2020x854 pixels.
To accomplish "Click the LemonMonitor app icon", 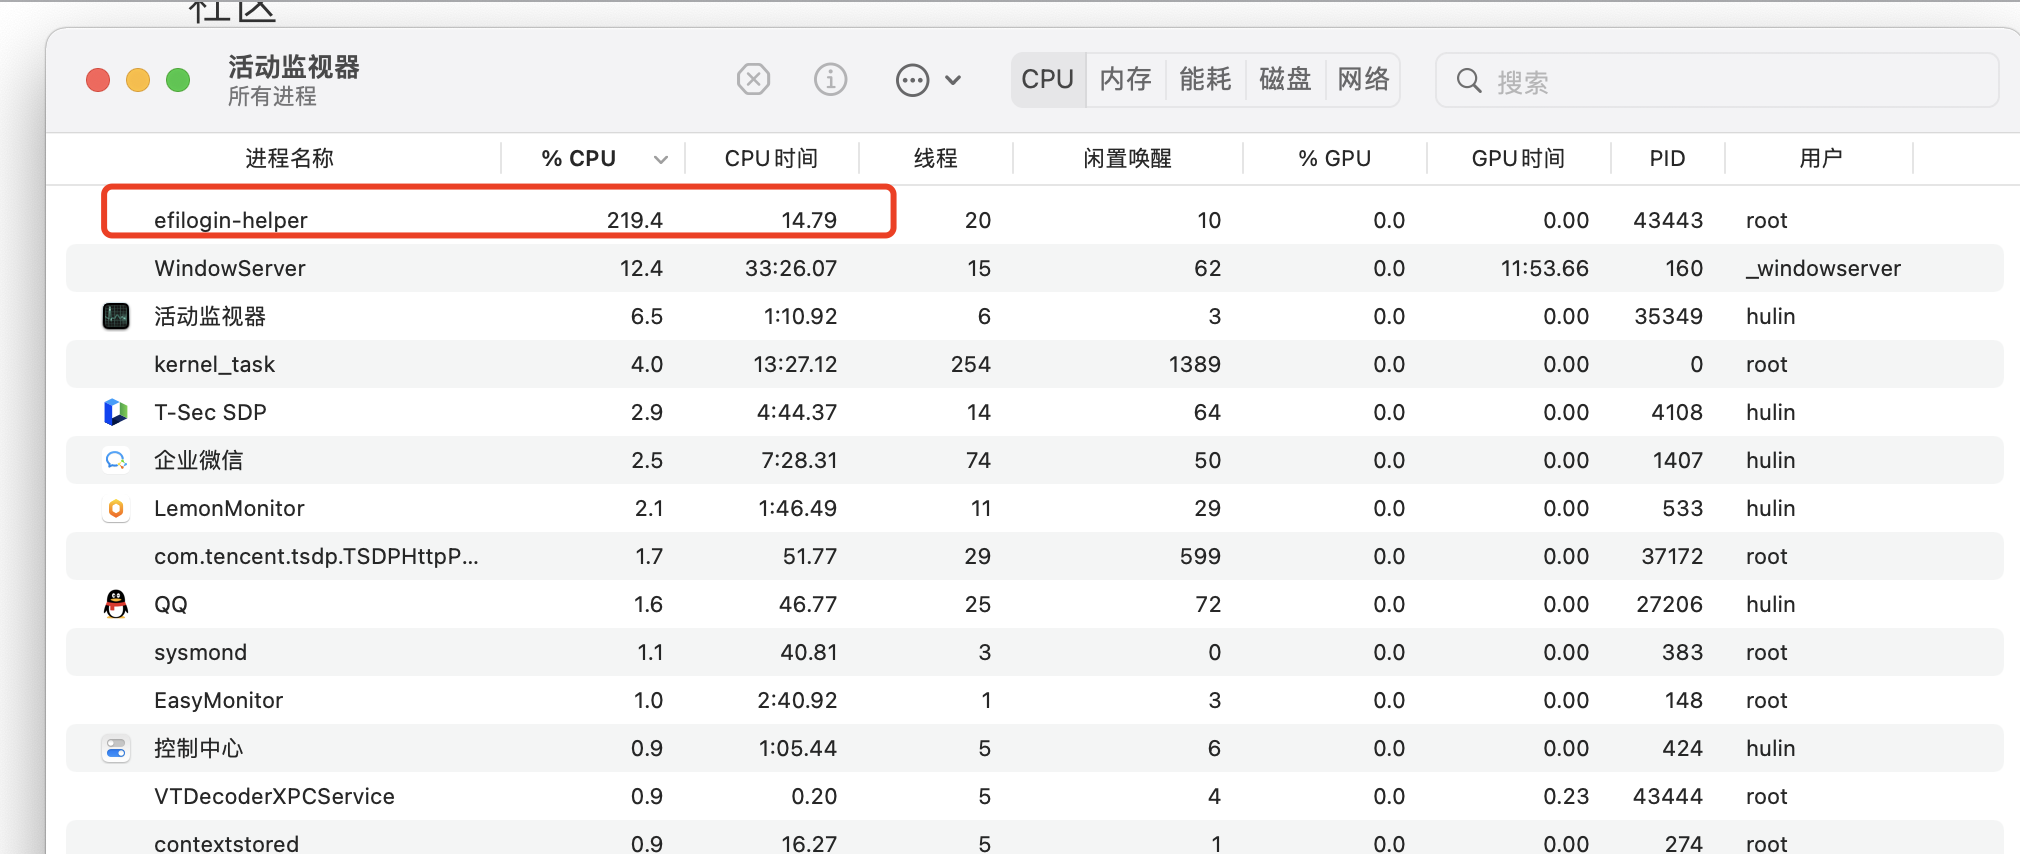I will (116, 509).
